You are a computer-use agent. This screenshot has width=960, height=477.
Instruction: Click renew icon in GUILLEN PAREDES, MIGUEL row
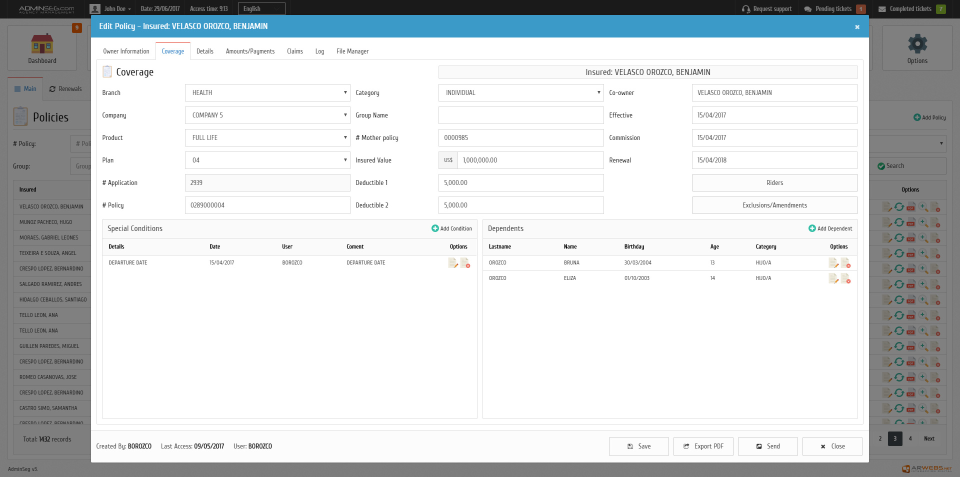899,346
